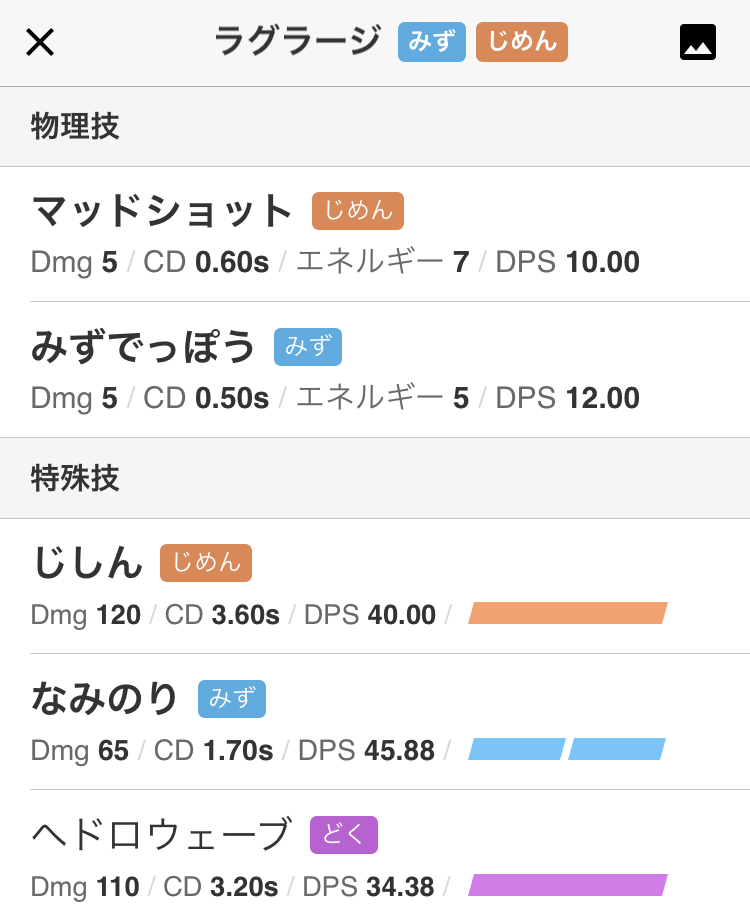Close the ラグラージ detail panel
The height and width of the screenshot is (920, 750).
click(40, 42)
